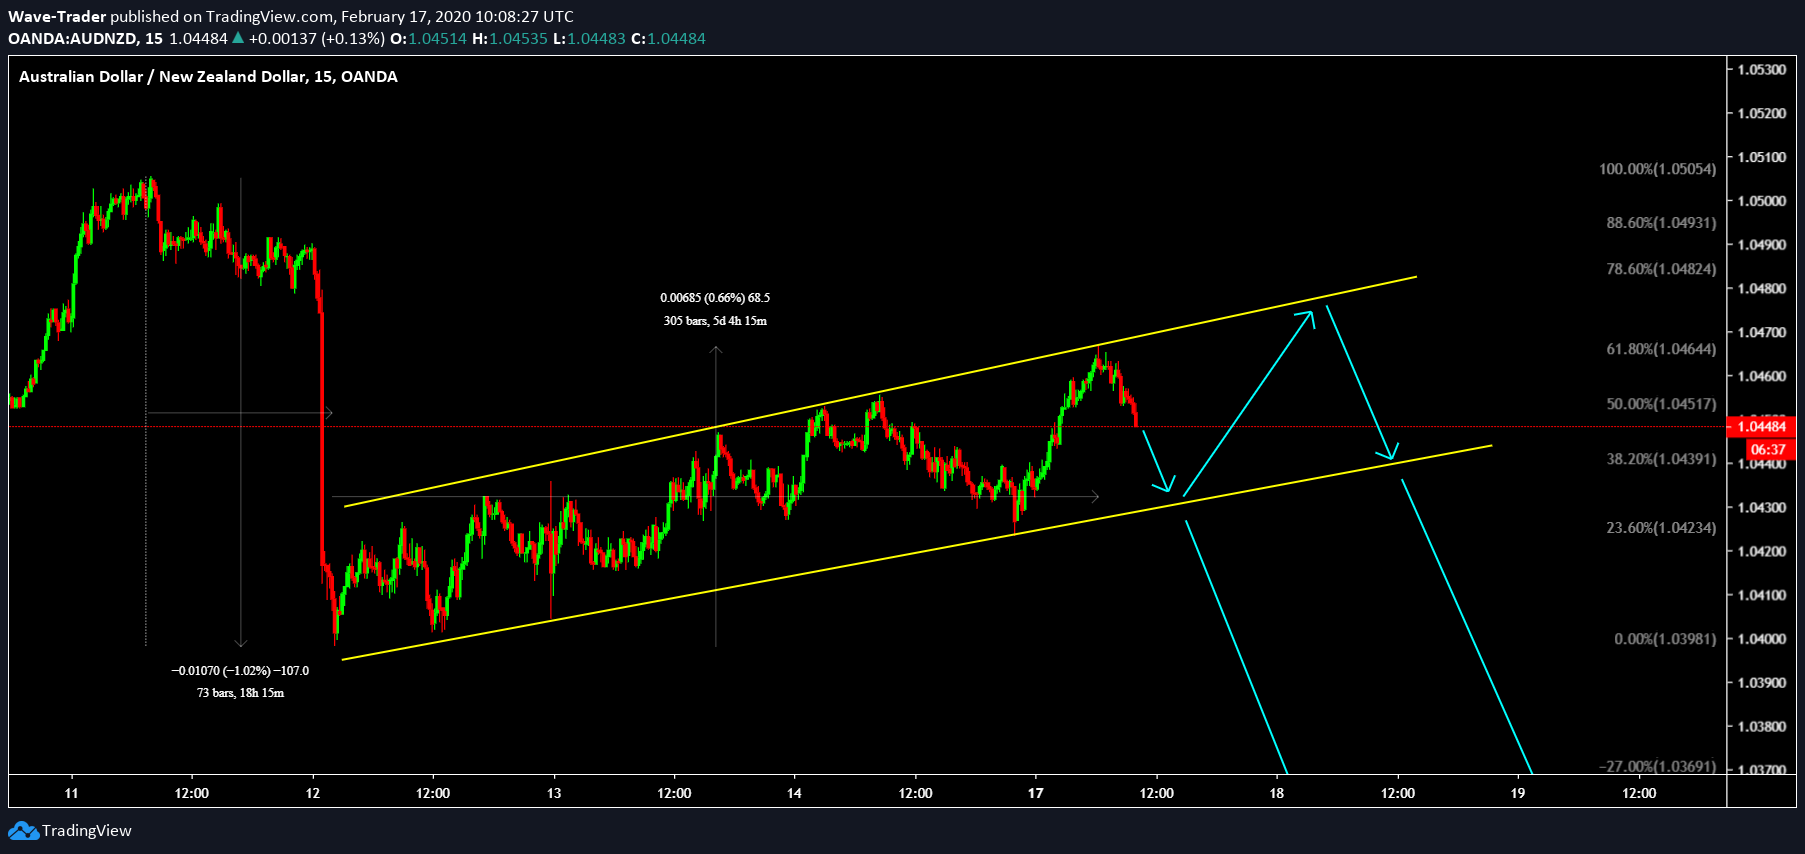Viewport: 1805px width, 854px height.
Task: Click the 0.00%(1.03981) Fibonacci label
Action: [x=1665, y=639]
